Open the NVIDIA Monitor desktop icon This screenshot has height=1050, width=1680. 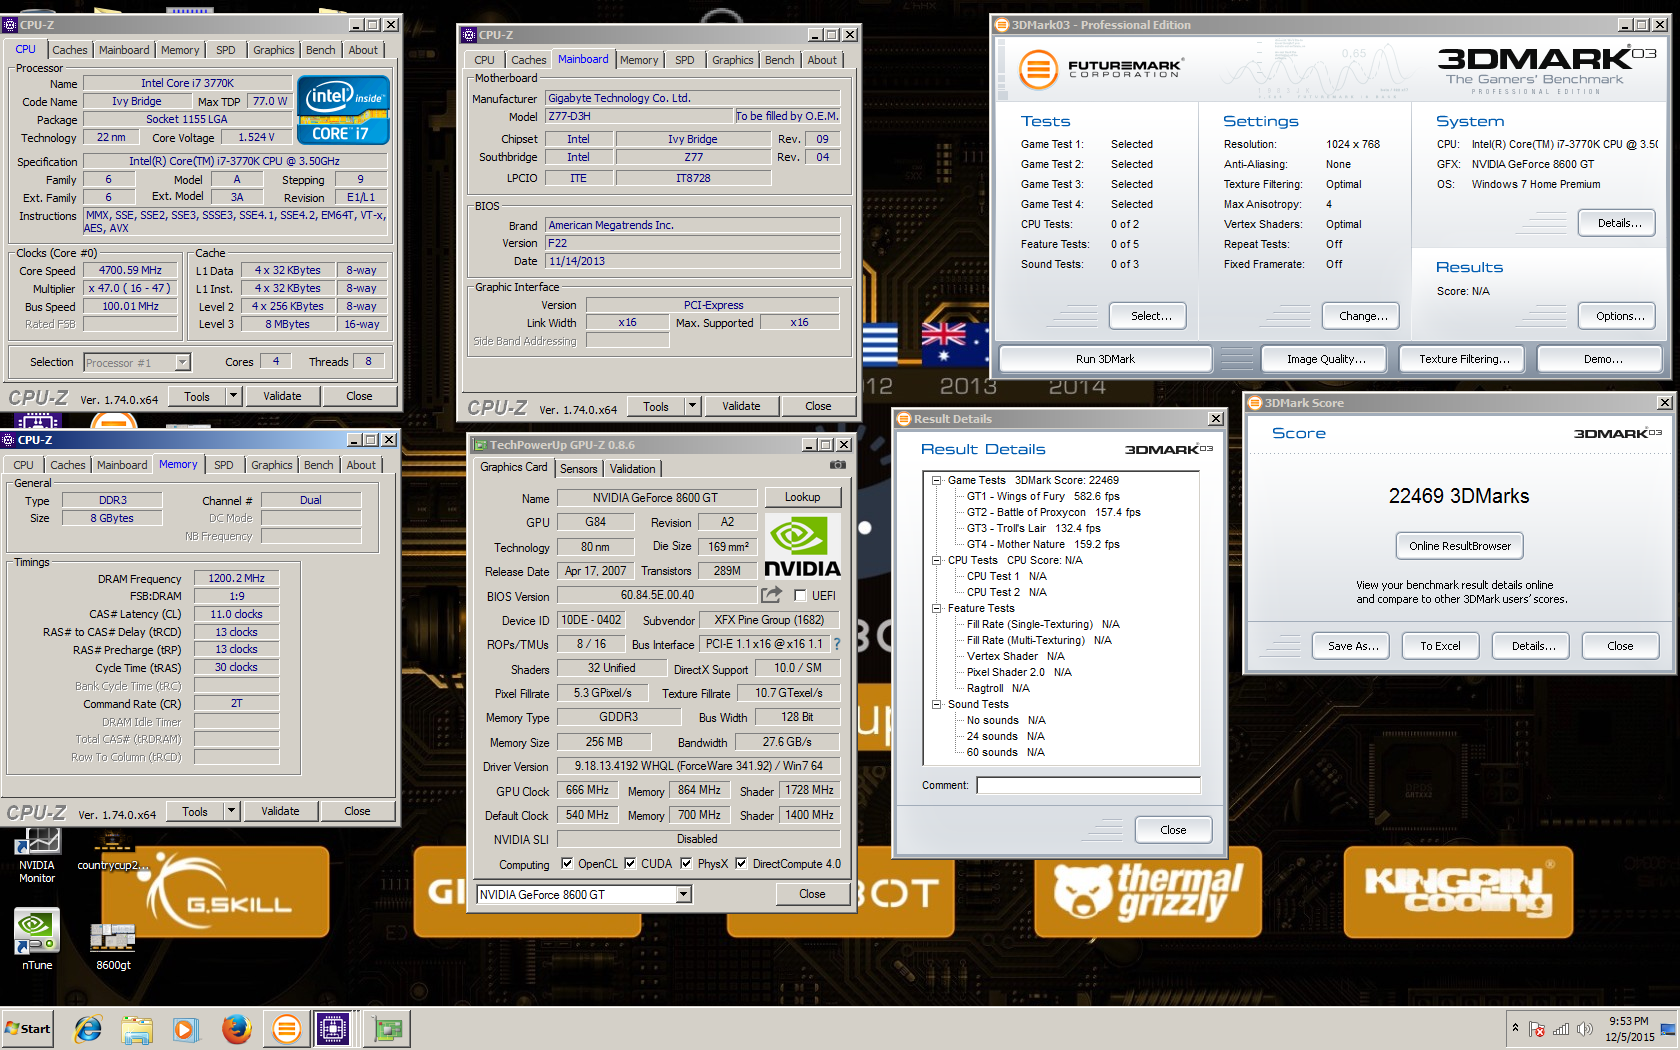(37, 855)
